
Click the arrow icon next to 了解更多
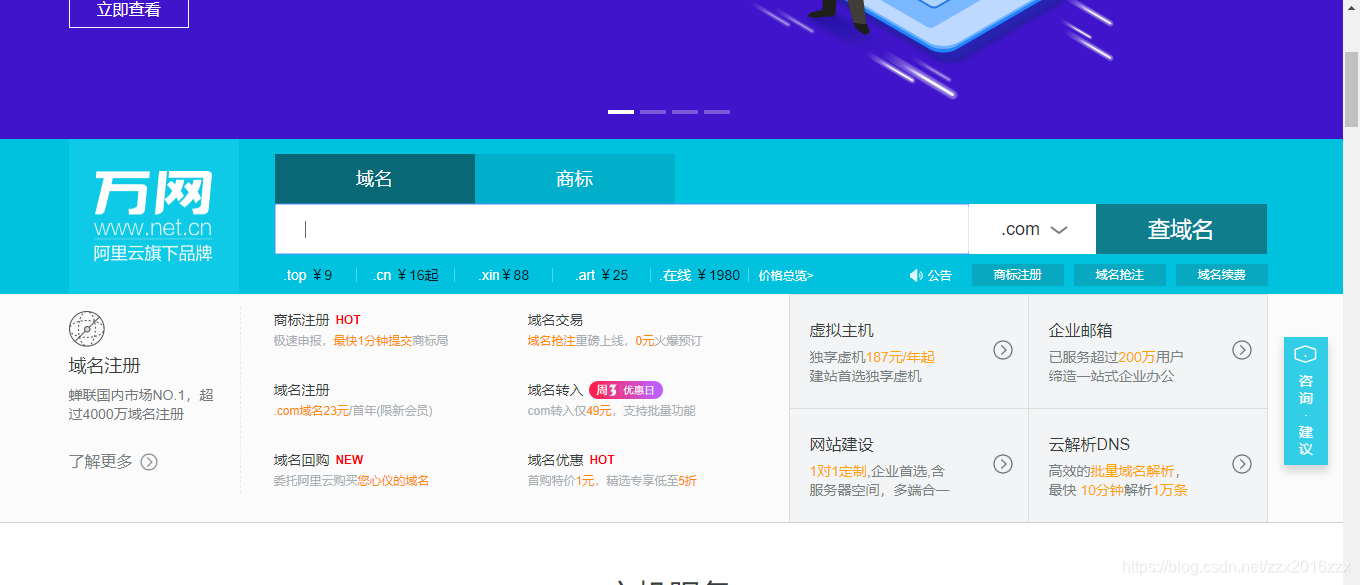click(x=149, y=462)
